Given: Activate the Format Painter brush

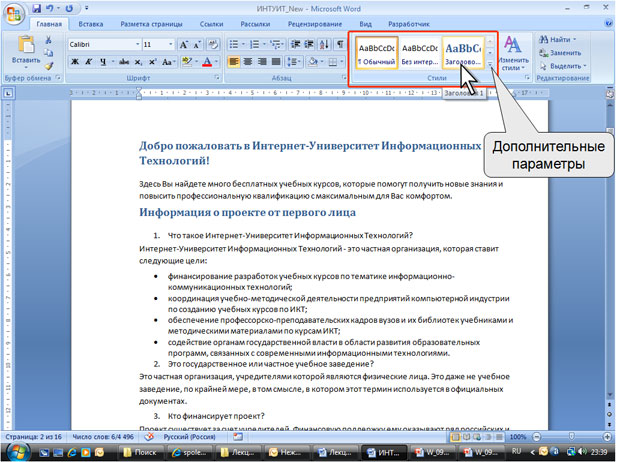Looking at the screenshot, I should [x=48, y=66].
